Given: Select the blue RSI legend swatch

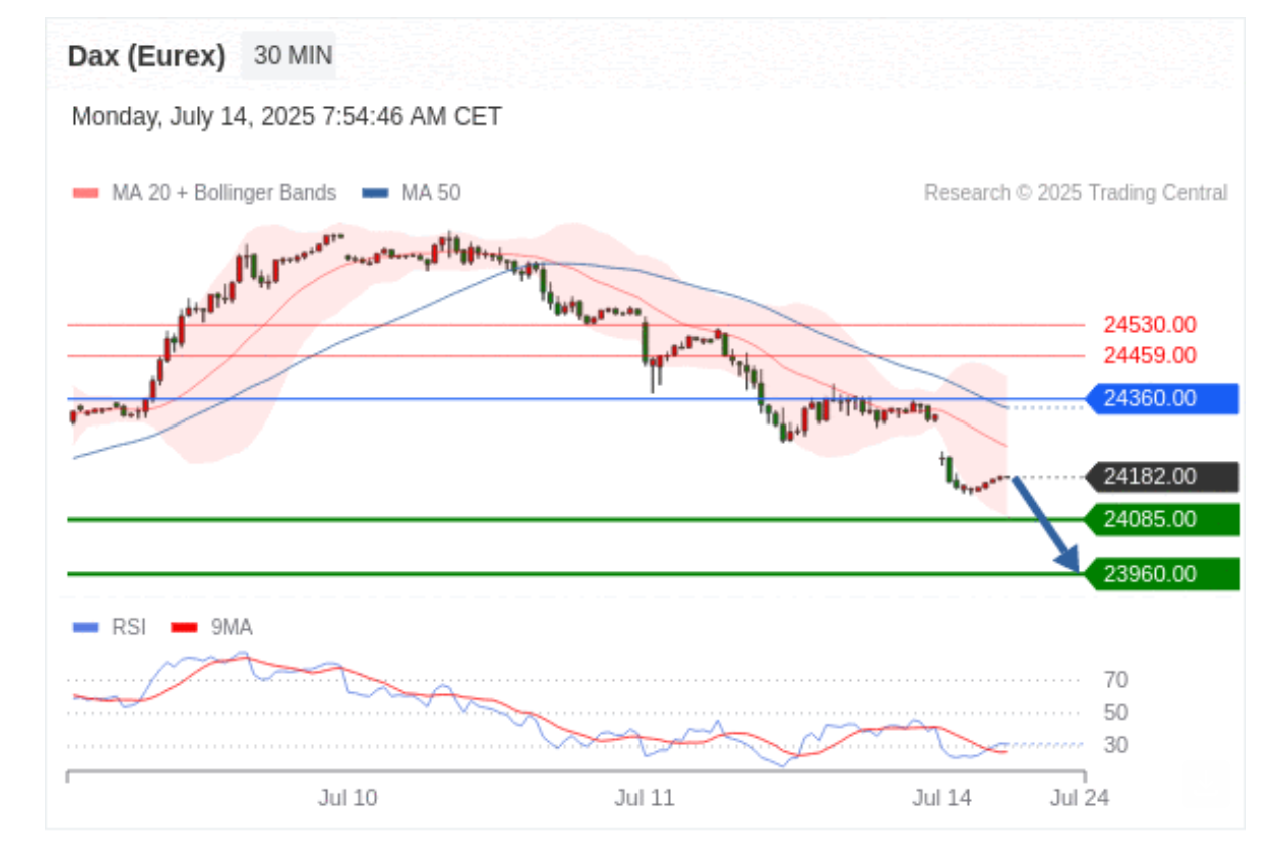Looking at the screenshot, I should click(86, 628).
